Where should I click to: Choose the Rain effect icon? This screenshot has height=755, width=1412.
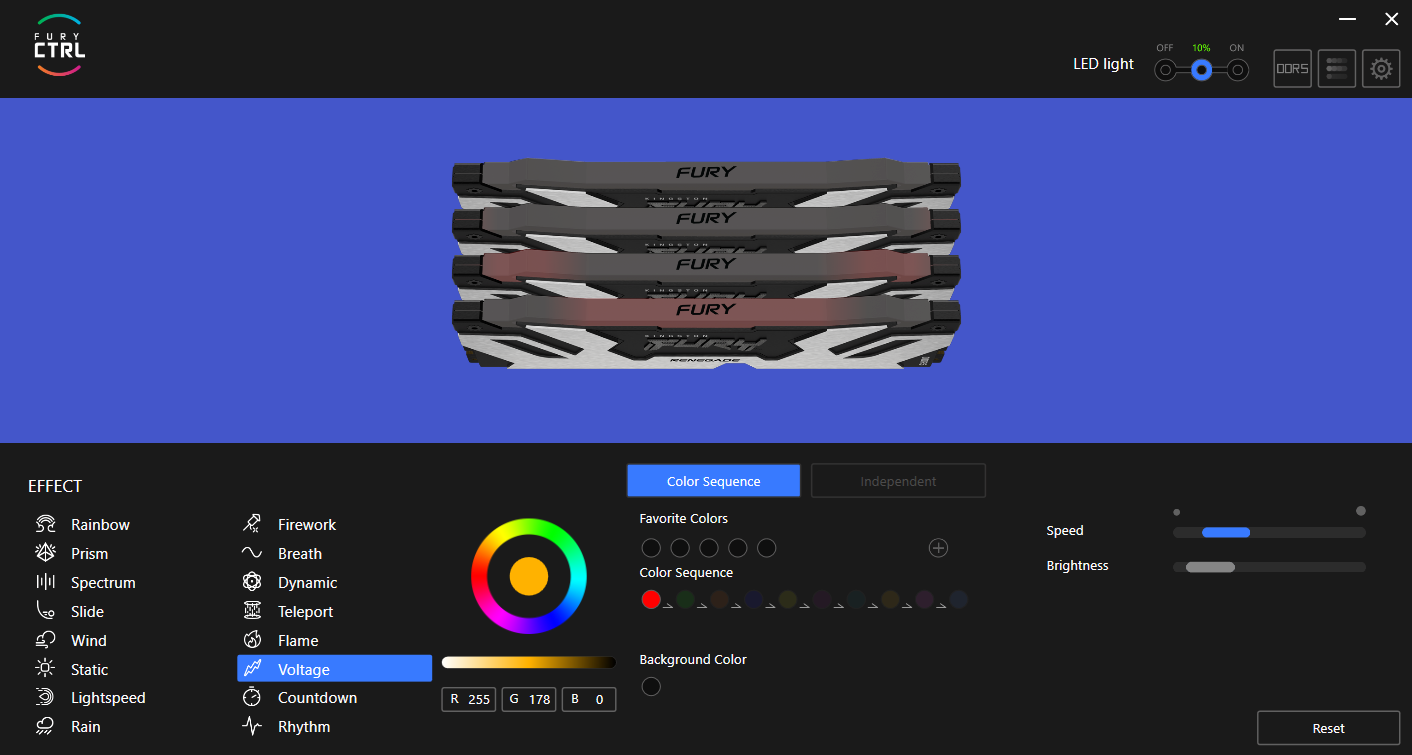45,727
